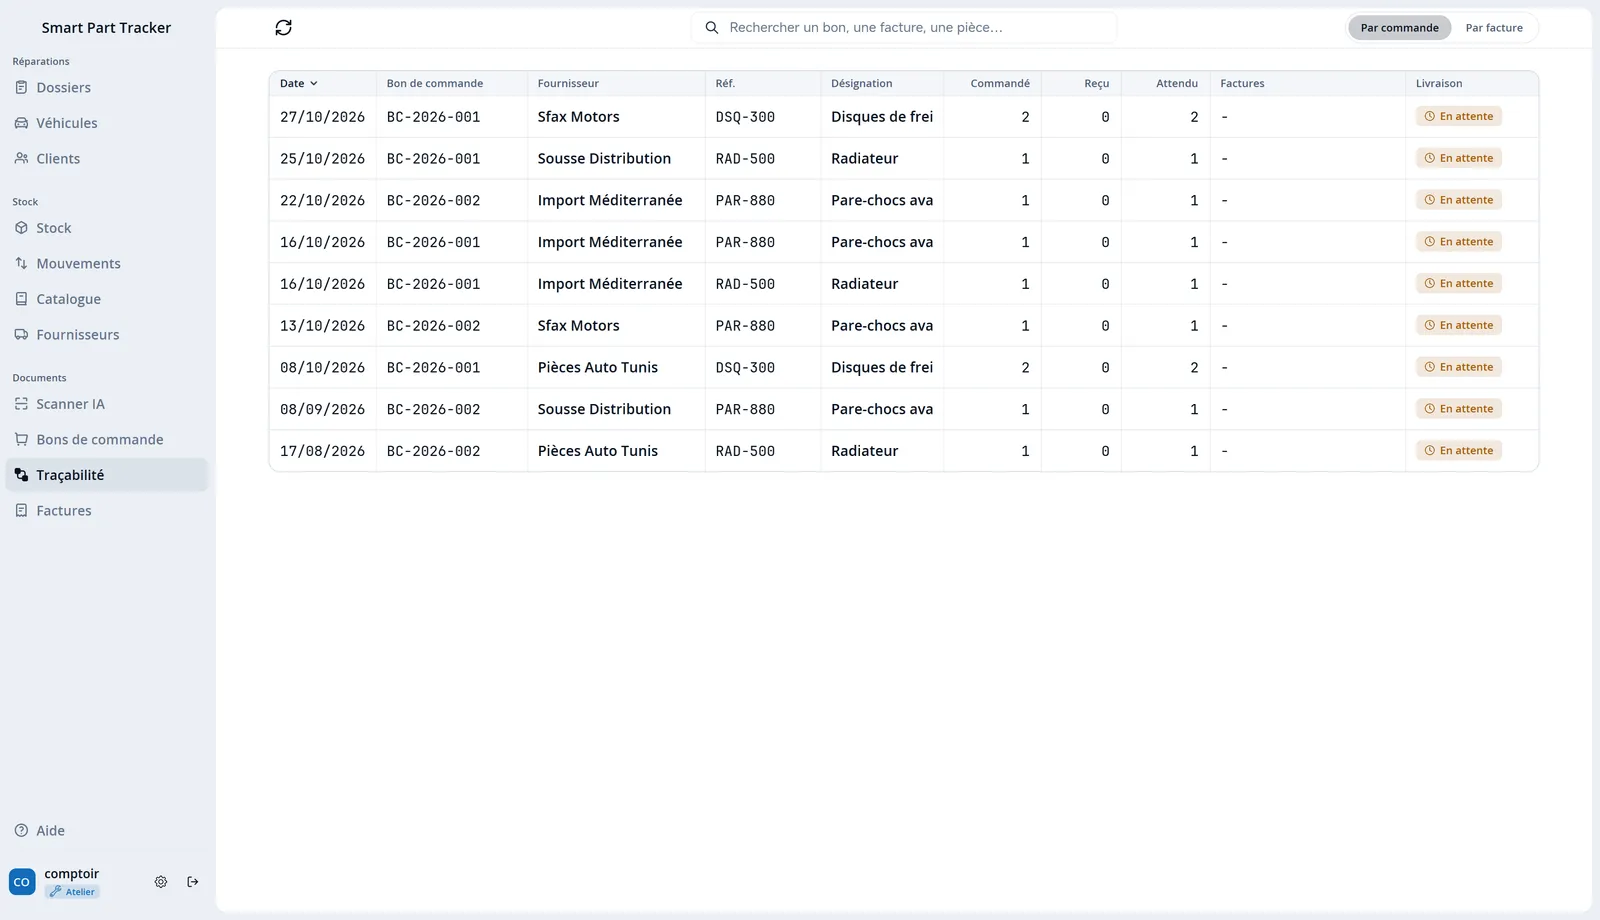The height and width of the screenshot is (920, 1600).
Task: Click the Clients people icon
Action: 21,159
